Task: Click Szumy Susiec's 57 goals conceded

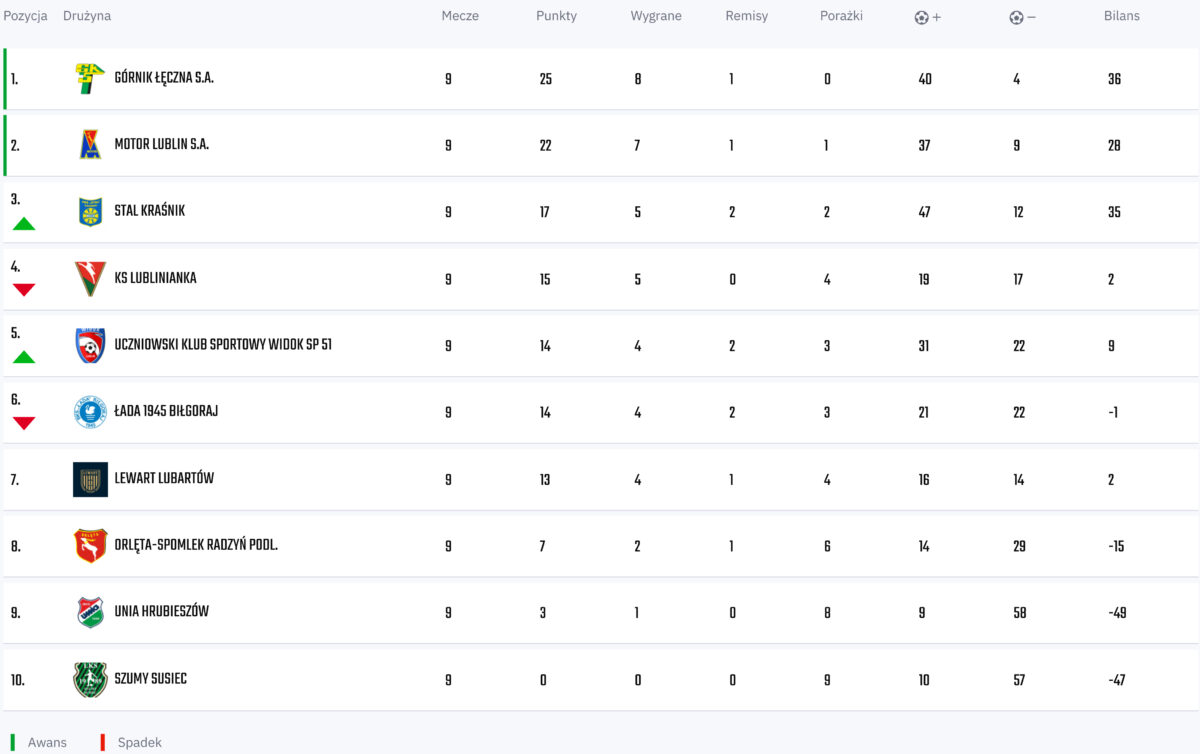Action: pyautogui.click(x=1019, y=680)
